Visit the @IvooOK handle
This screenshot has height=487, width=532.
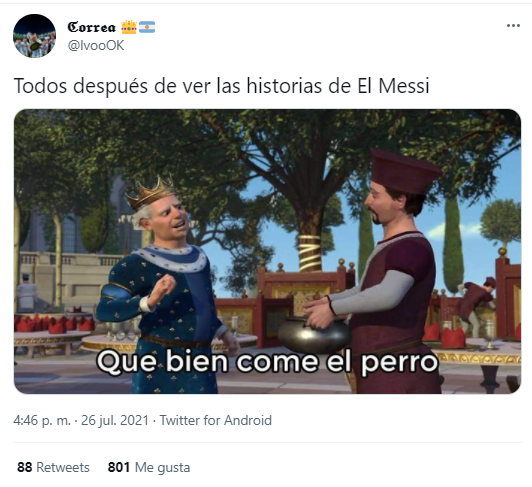click(96, 45)
